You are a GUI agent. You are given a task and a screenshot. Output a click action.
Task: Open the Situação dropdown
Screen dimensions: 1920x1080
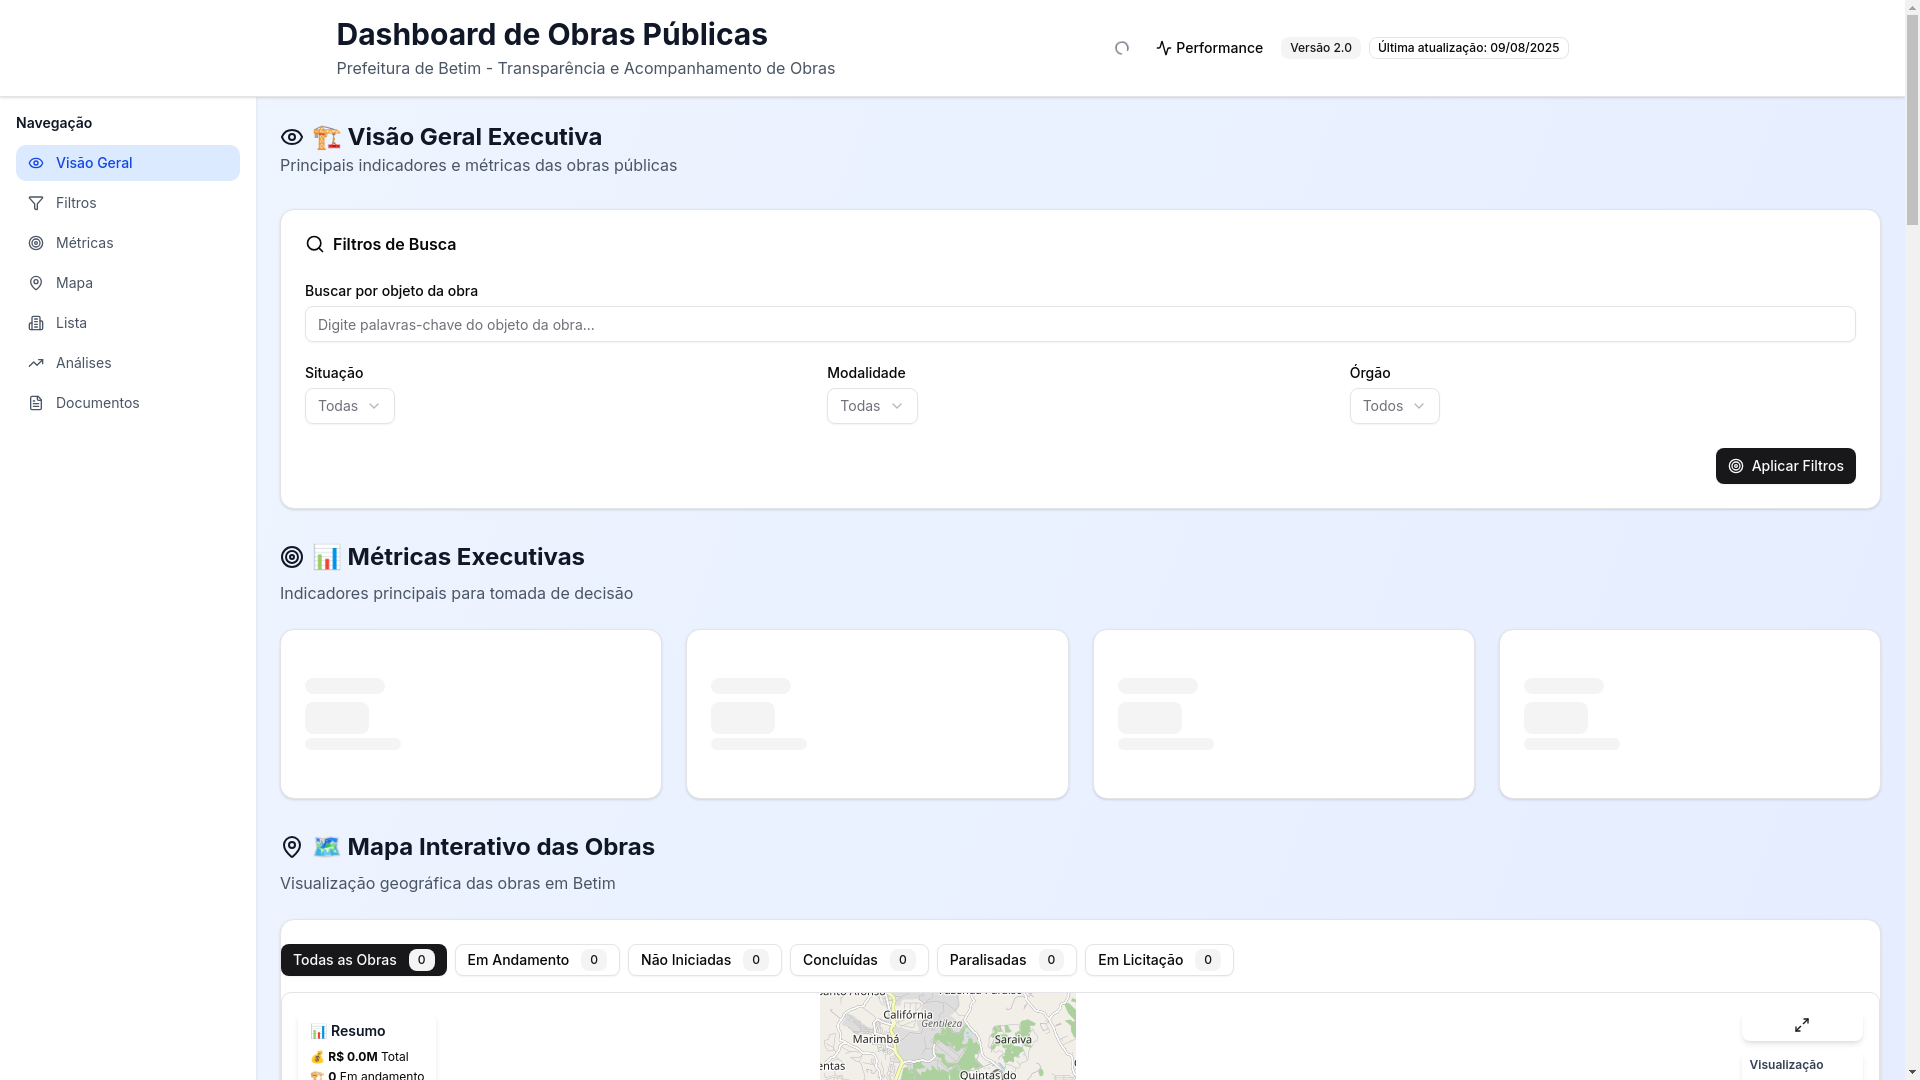coord(350,406)
